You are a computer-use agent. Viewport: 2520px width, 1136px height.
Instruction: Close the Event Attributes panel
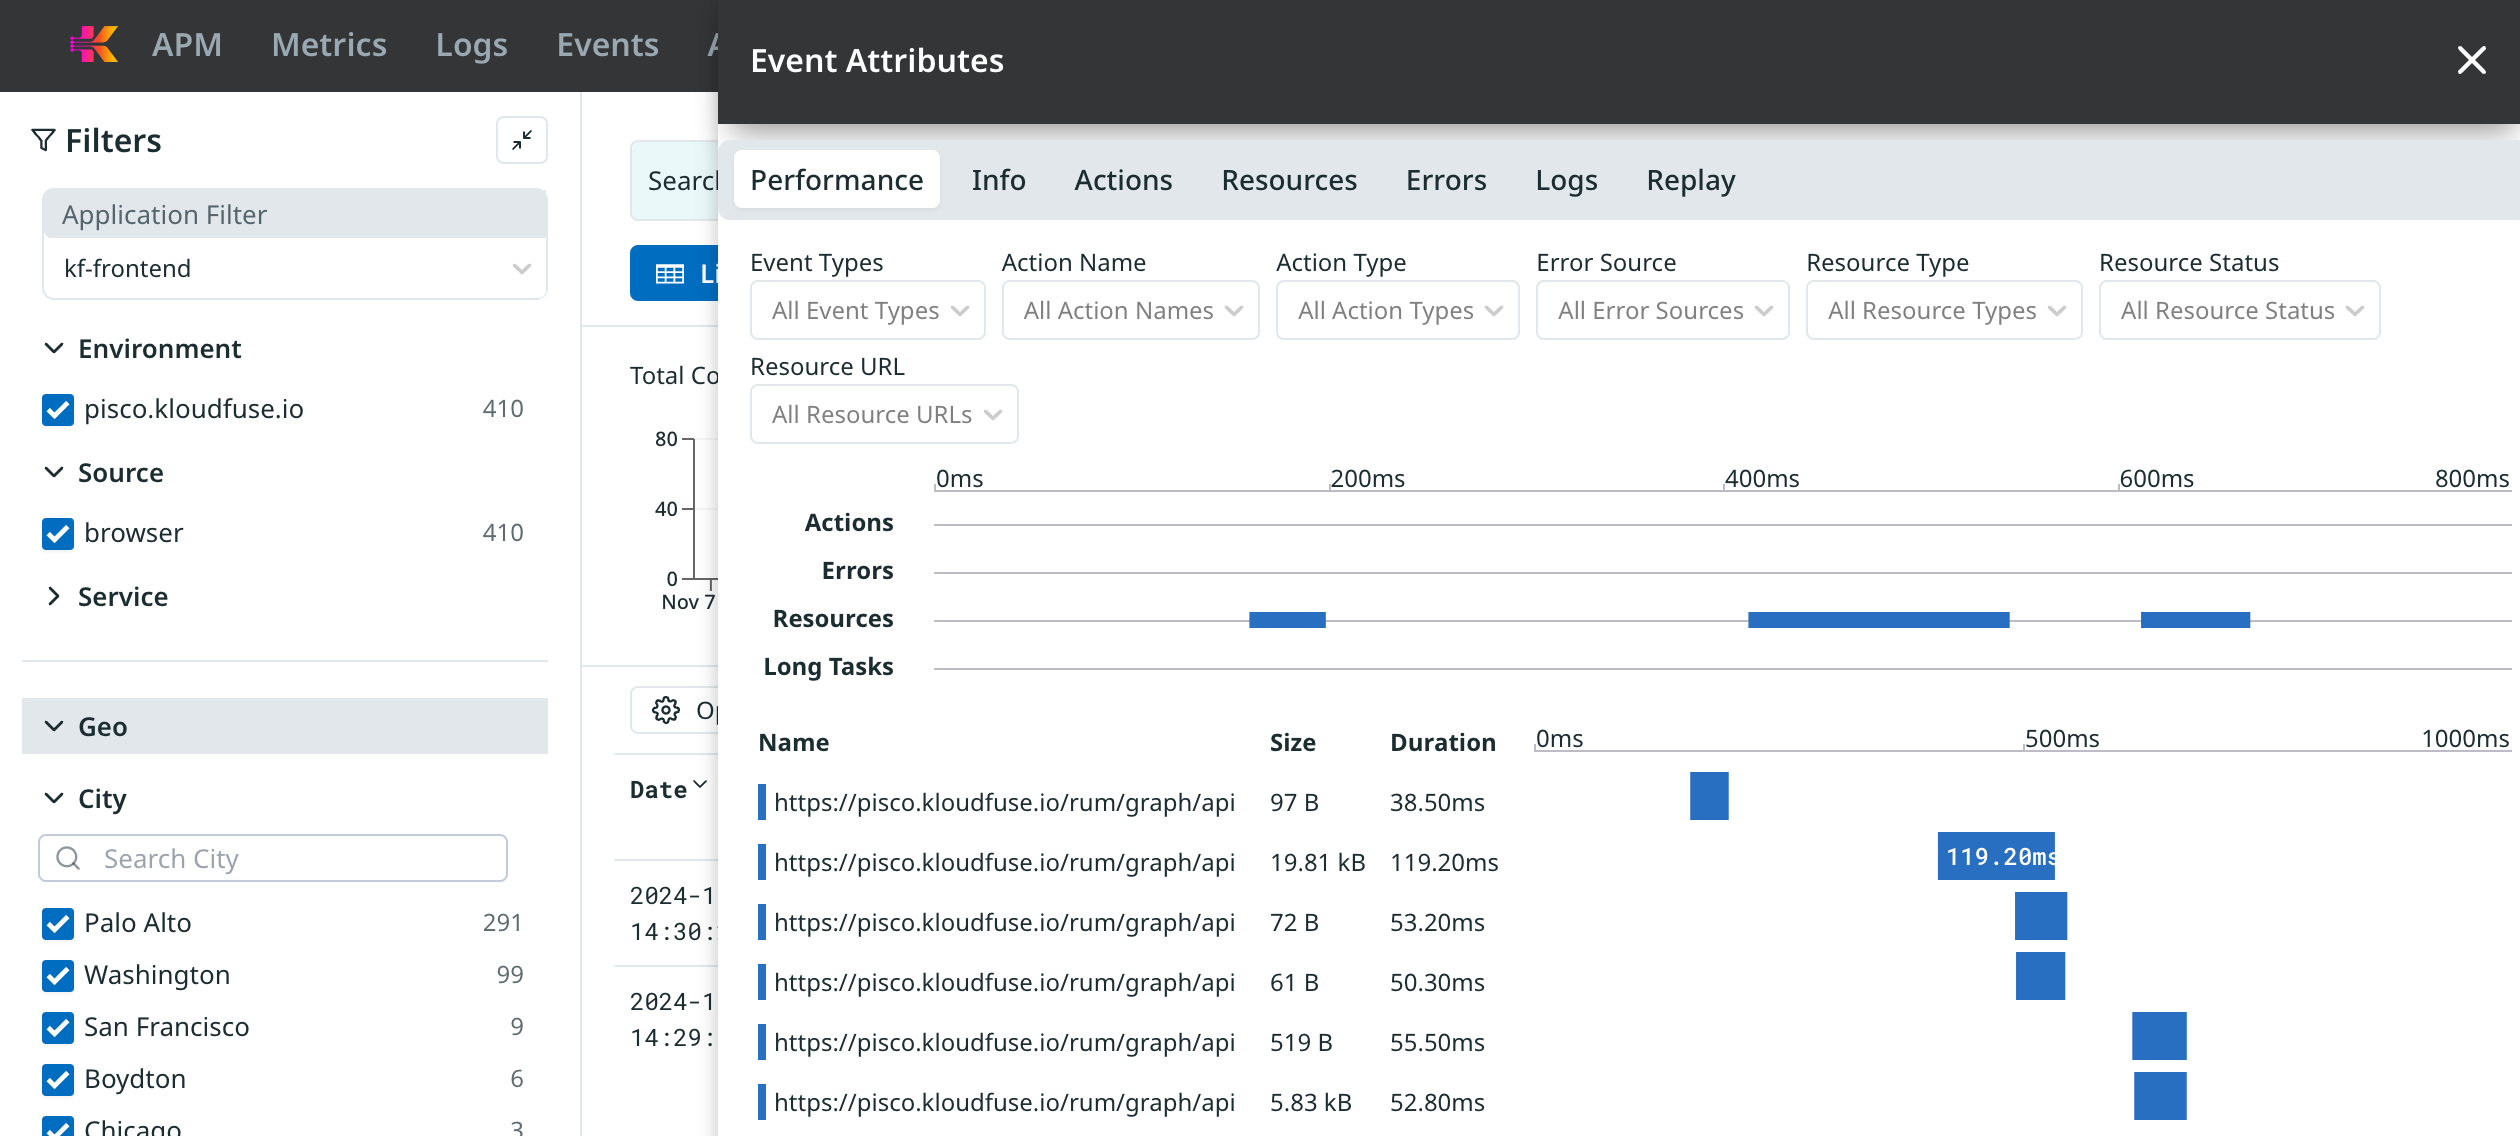[x=2471, y=60]
